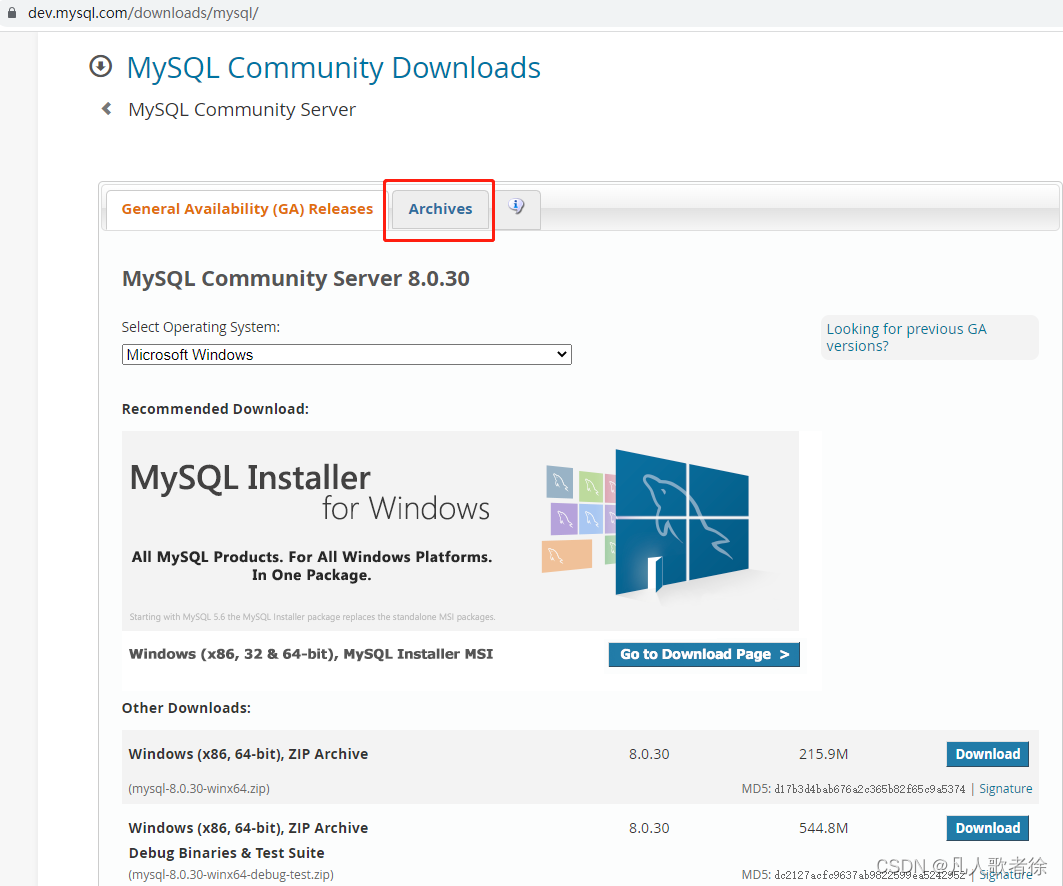Screen dimensions: 1063x886
Task: Click the MySQL Community Downloads heading
Action: point(334,68)
